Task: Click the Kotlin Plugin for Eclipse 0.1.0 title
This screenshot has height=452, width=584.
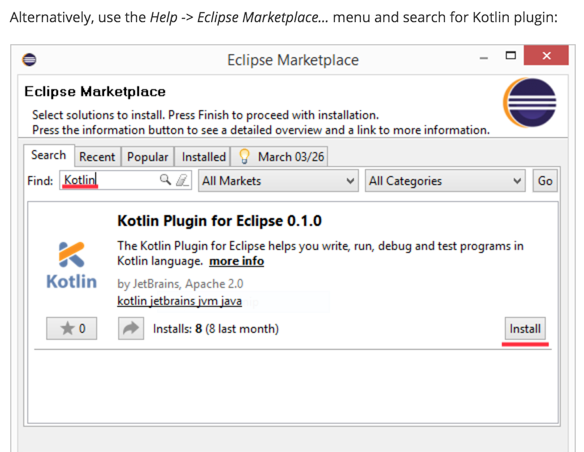Action: pos(219,221)
